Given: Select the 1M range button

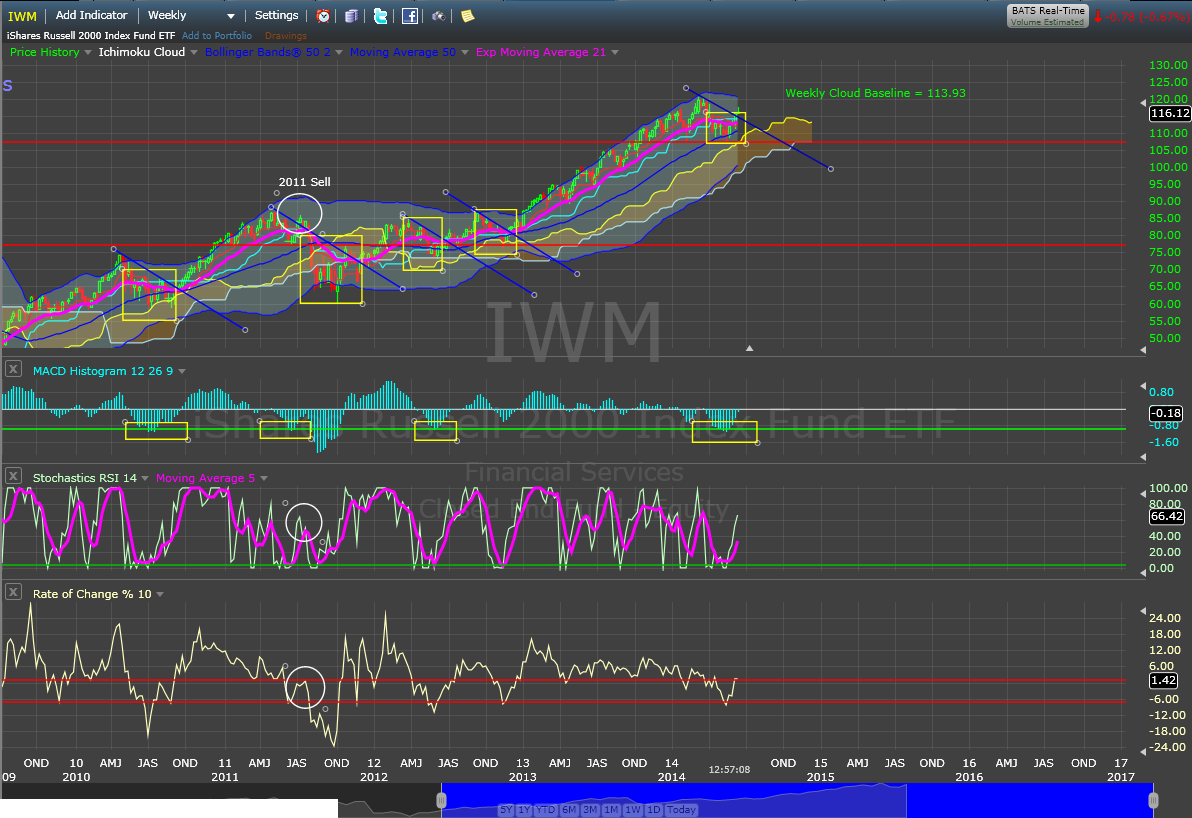Looking at the screenshot, I should pos(611,810).
